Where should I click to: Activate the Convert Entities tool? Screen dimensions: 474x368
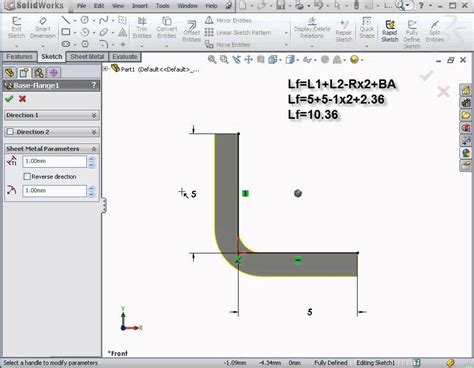coord(166,28)
